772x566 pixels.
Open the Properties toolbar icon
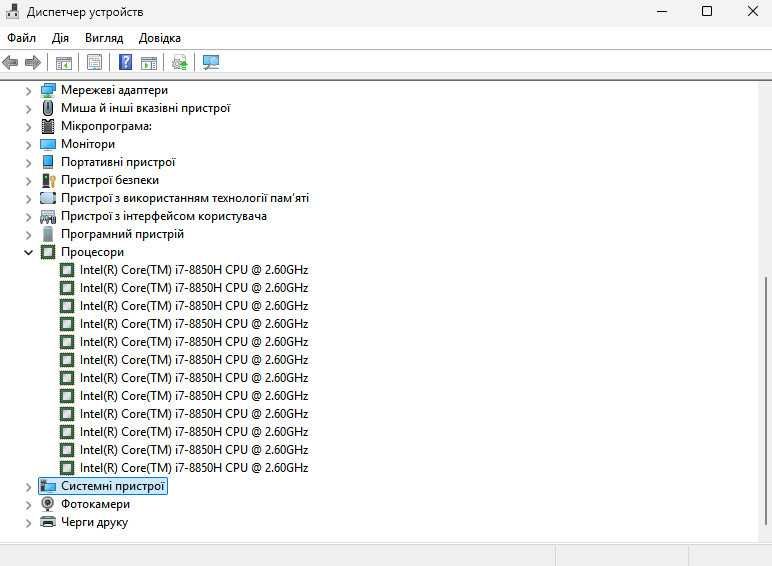coord(95,63)
